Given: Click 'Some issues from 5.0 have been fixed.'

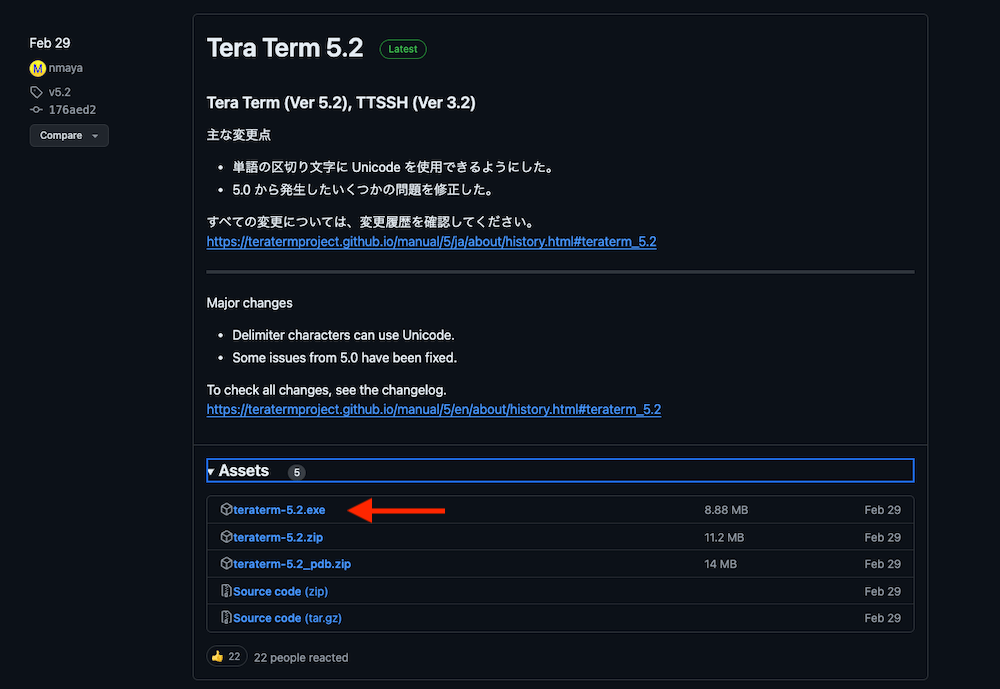Looking at the screenshot, I should [x=344, y=358].
